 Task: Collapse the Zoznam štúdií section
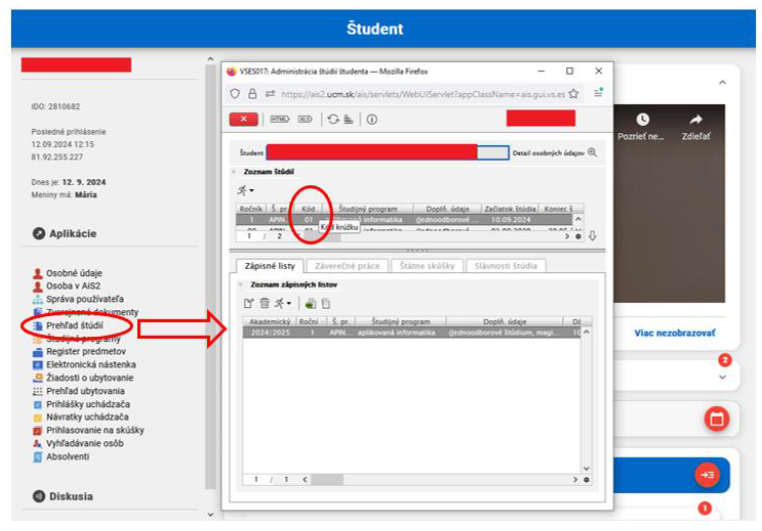233,172
